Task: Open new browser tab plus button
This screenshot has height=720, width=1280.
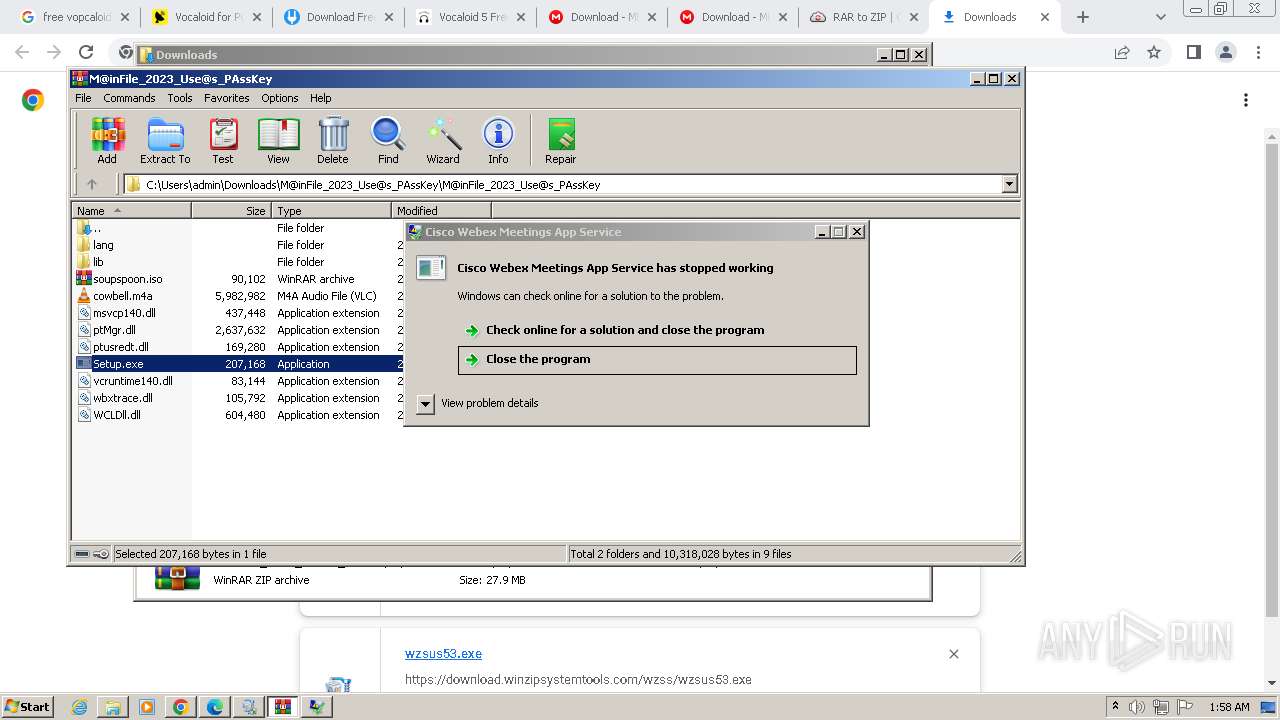Action: pos(1083,17)
